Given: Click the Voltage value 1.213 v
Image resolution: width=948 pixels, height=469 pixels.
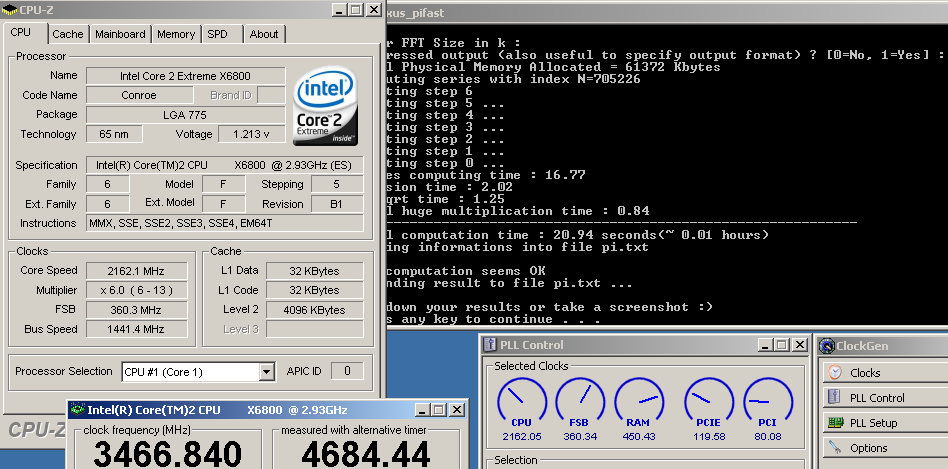Looking at the screenshot, I should click(252, 134).
